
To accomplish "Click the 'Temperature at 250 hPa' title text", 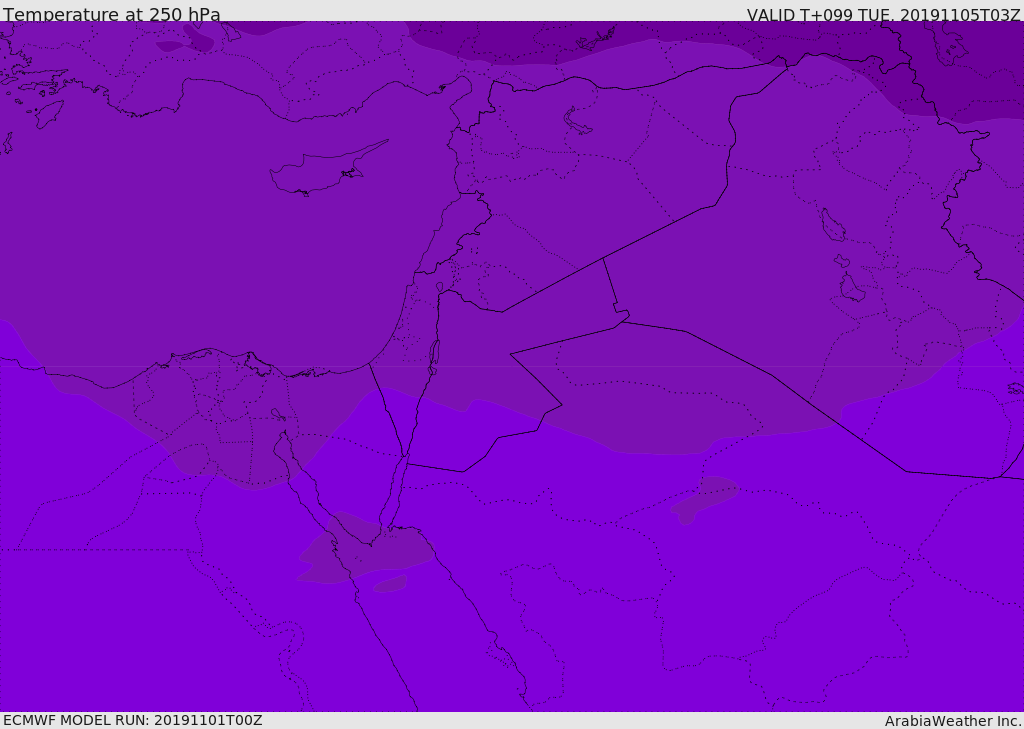I will click(112, 14).
